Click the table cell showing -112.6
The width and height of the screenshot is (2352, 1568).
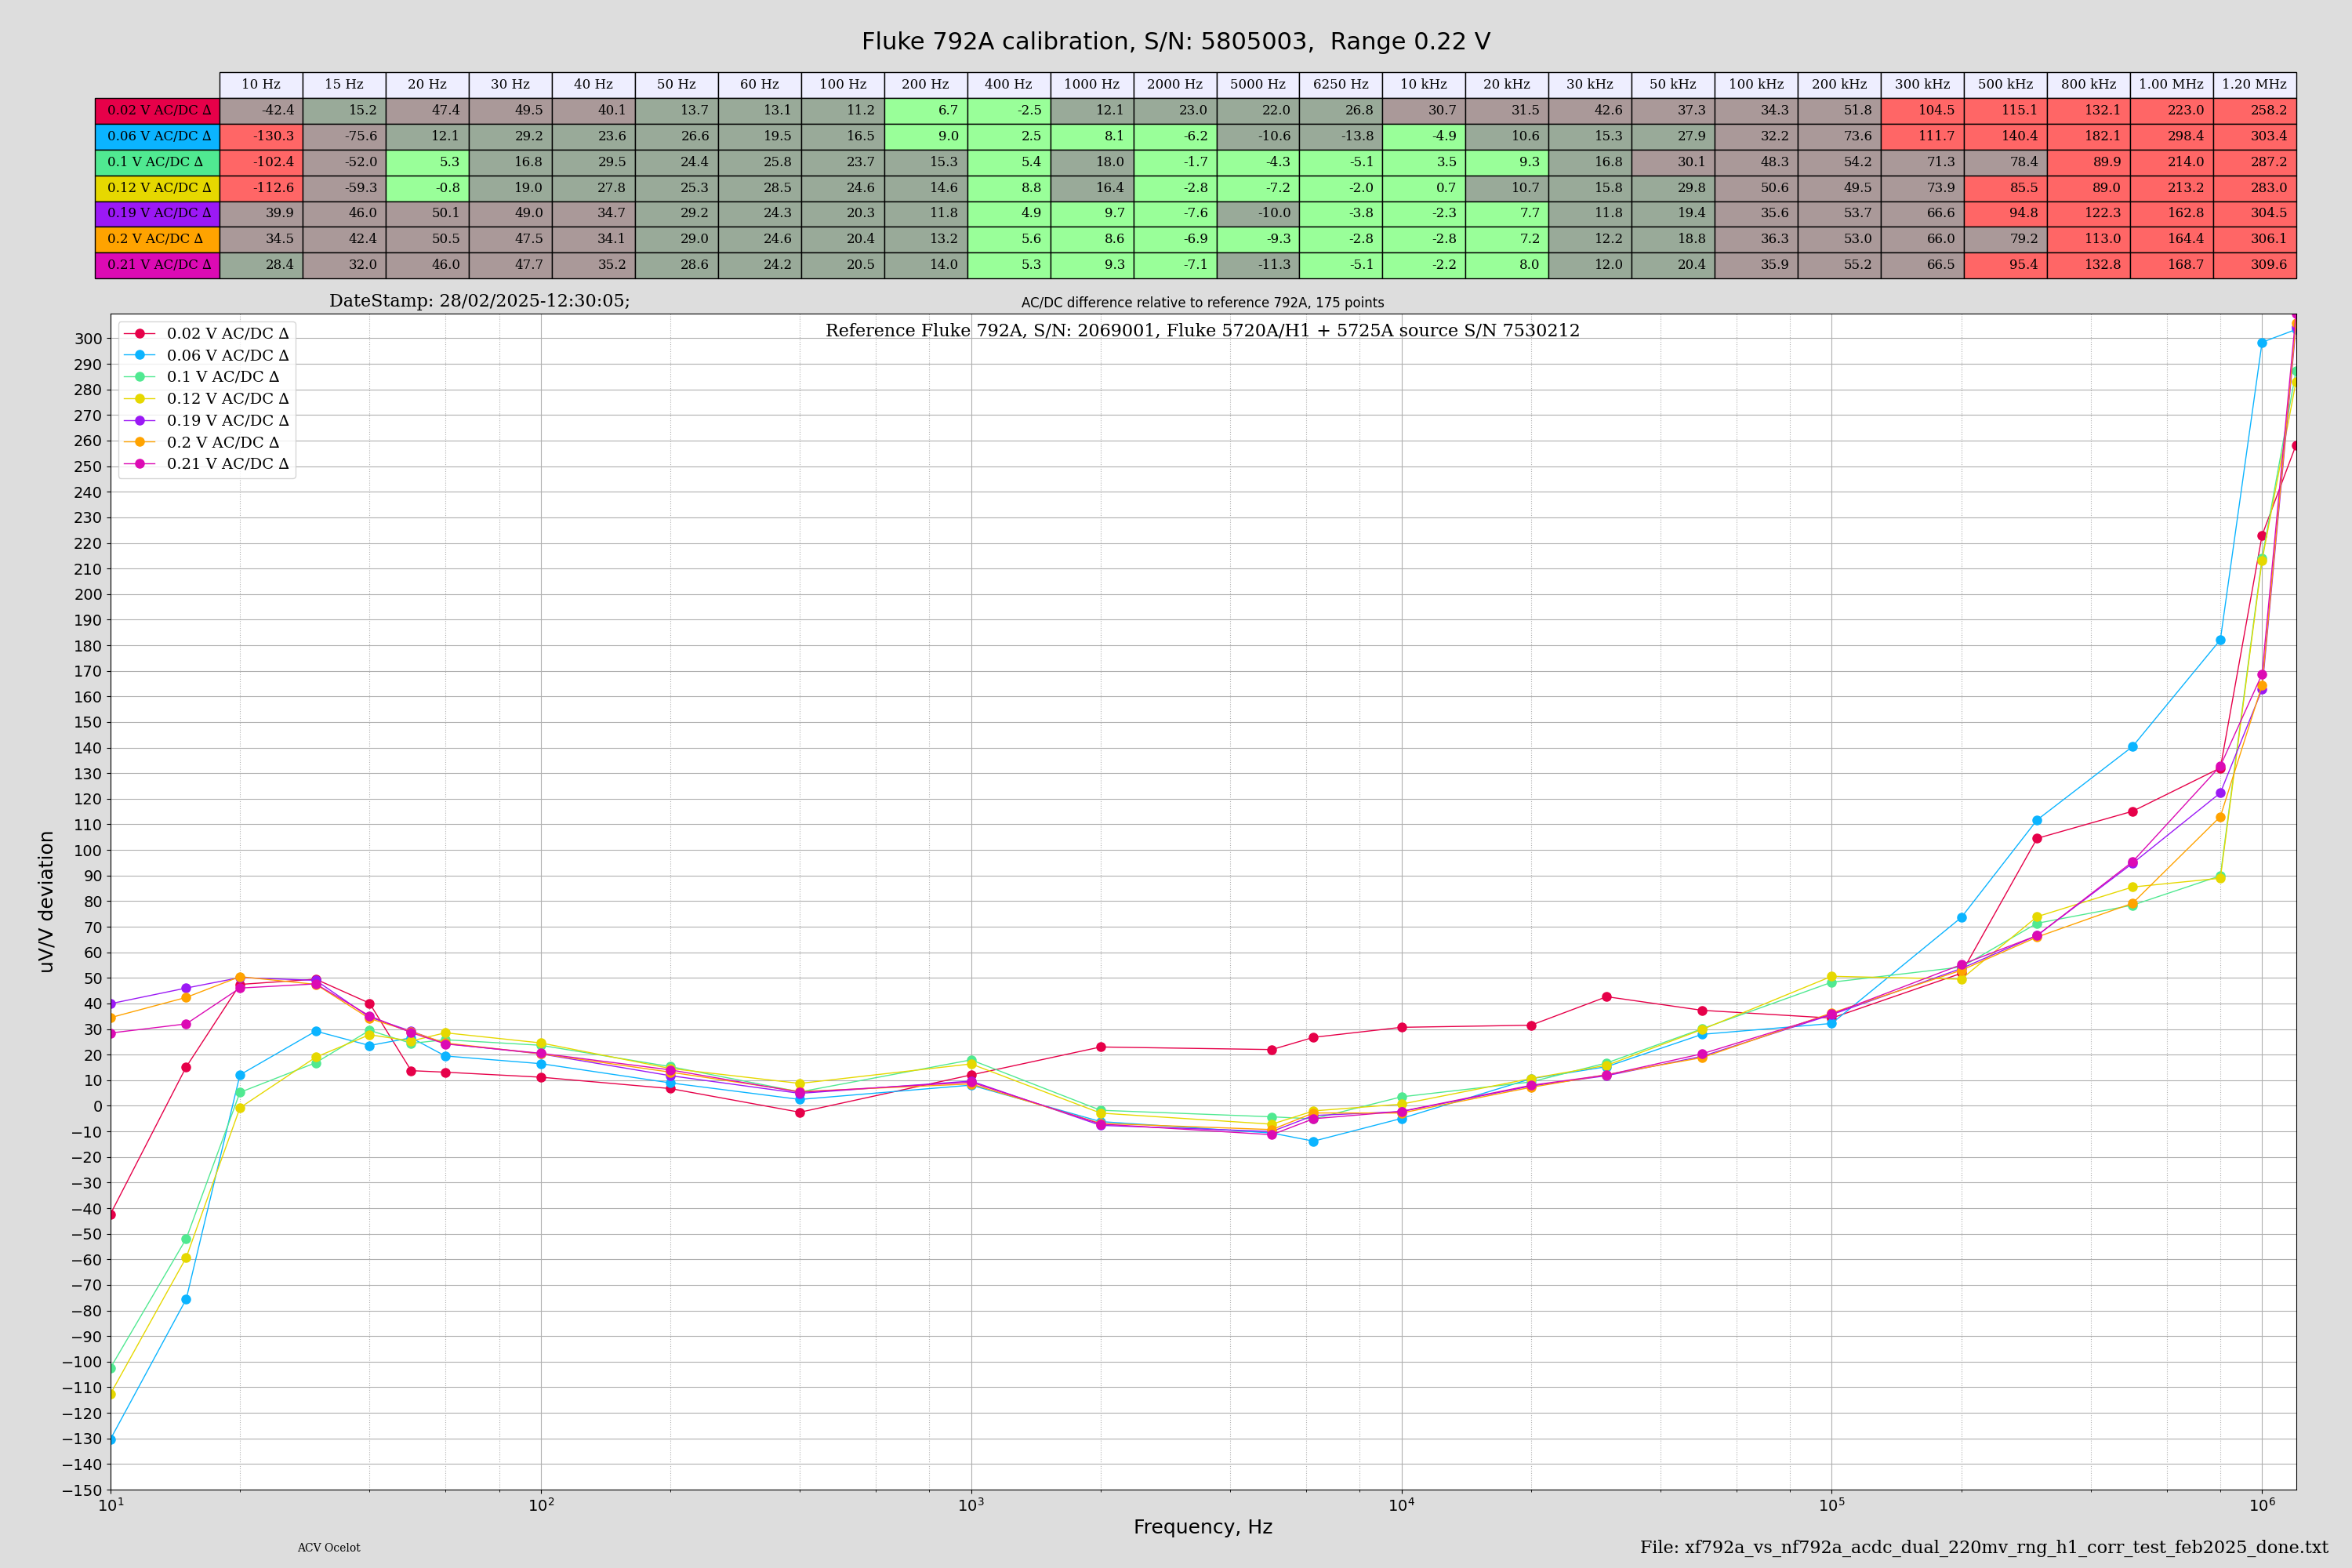tap(261, 187)
